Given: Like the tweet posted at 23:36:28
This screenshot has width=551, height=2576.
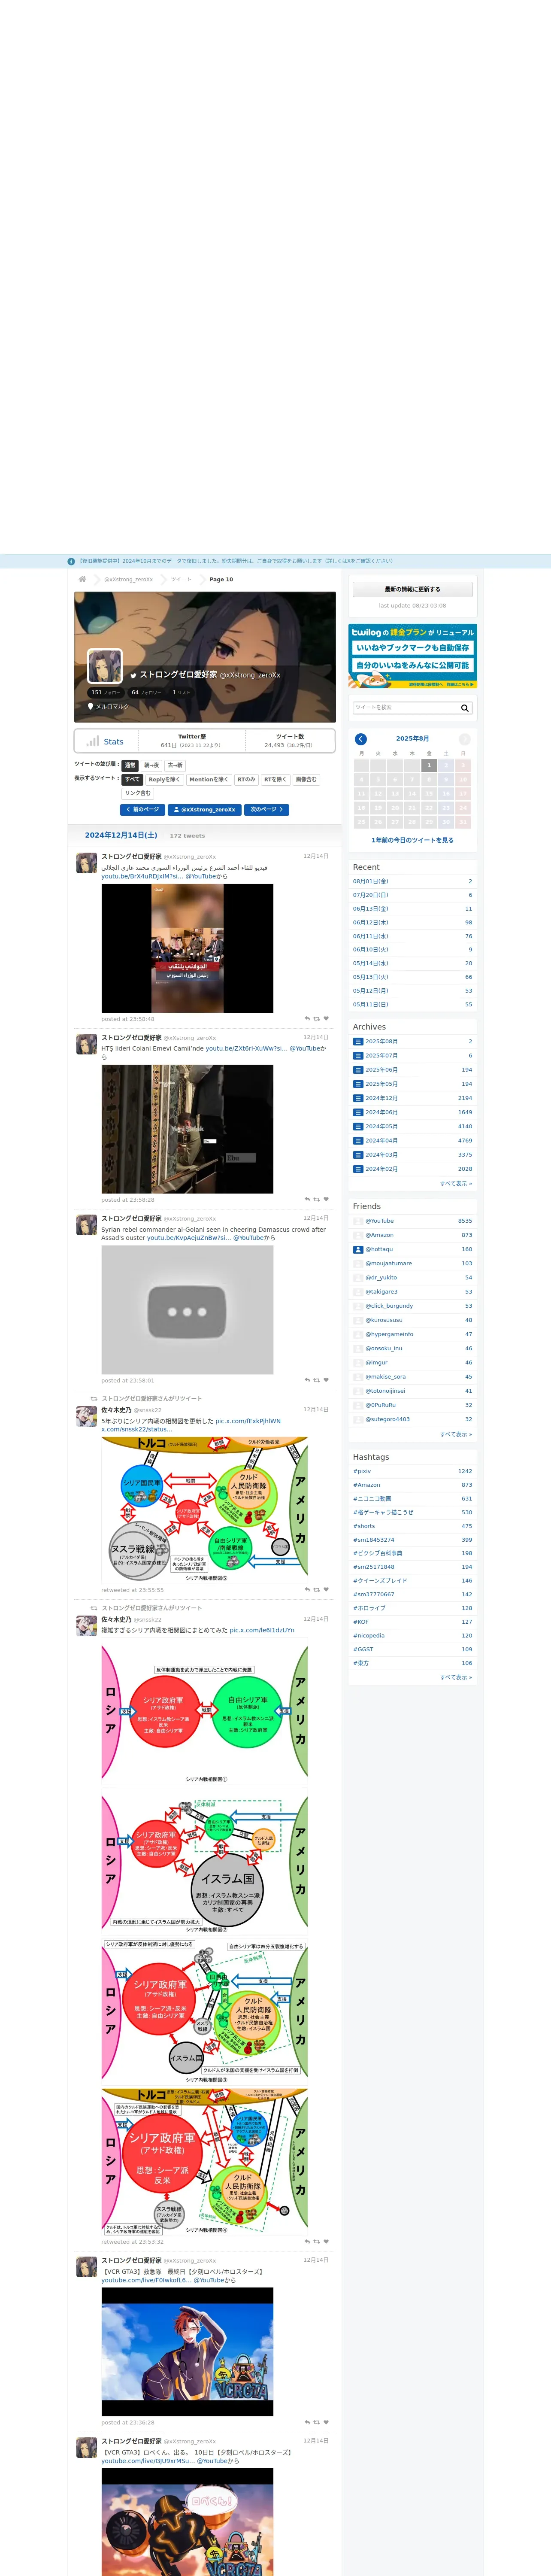Looking at the screenshot, I should (x=326, y=2422).
